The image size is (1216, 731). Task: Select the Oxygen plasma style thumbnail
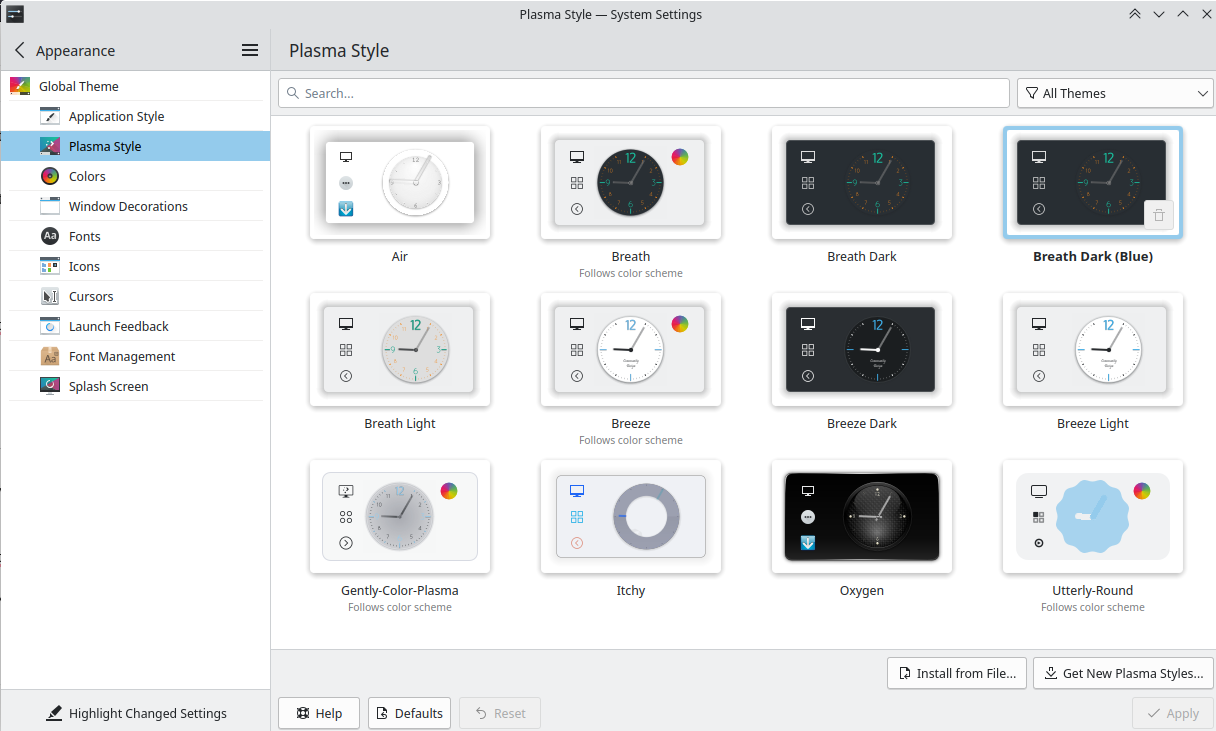coord(862,516)
